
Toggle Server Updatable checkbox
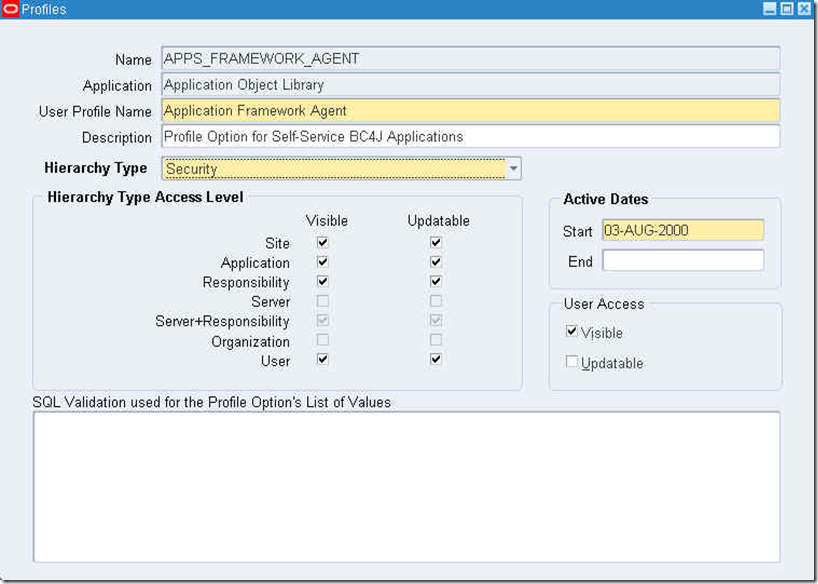coord(436,301)
